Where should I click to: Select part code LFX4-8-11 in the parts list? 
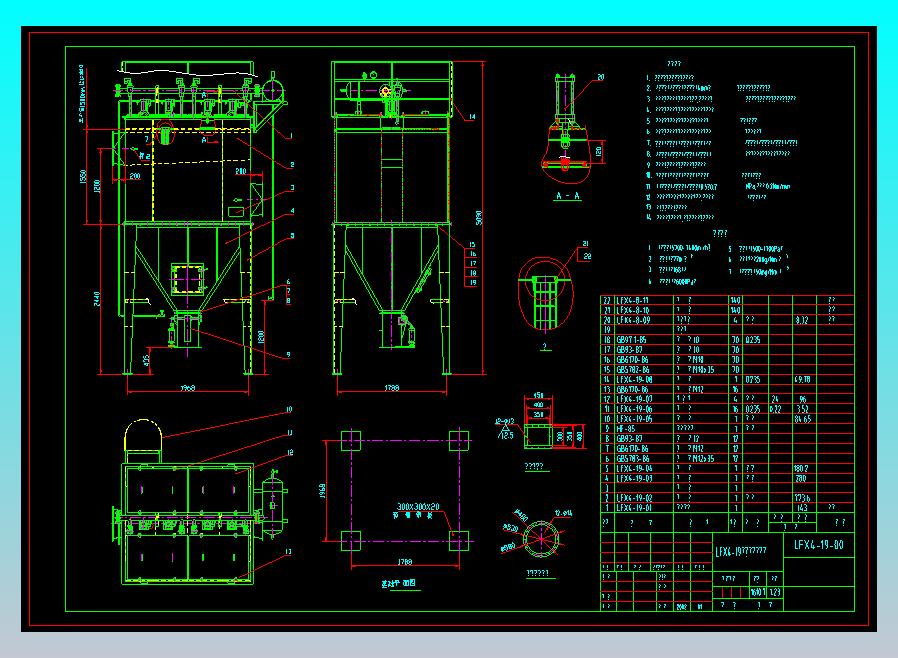click(633, 300)
